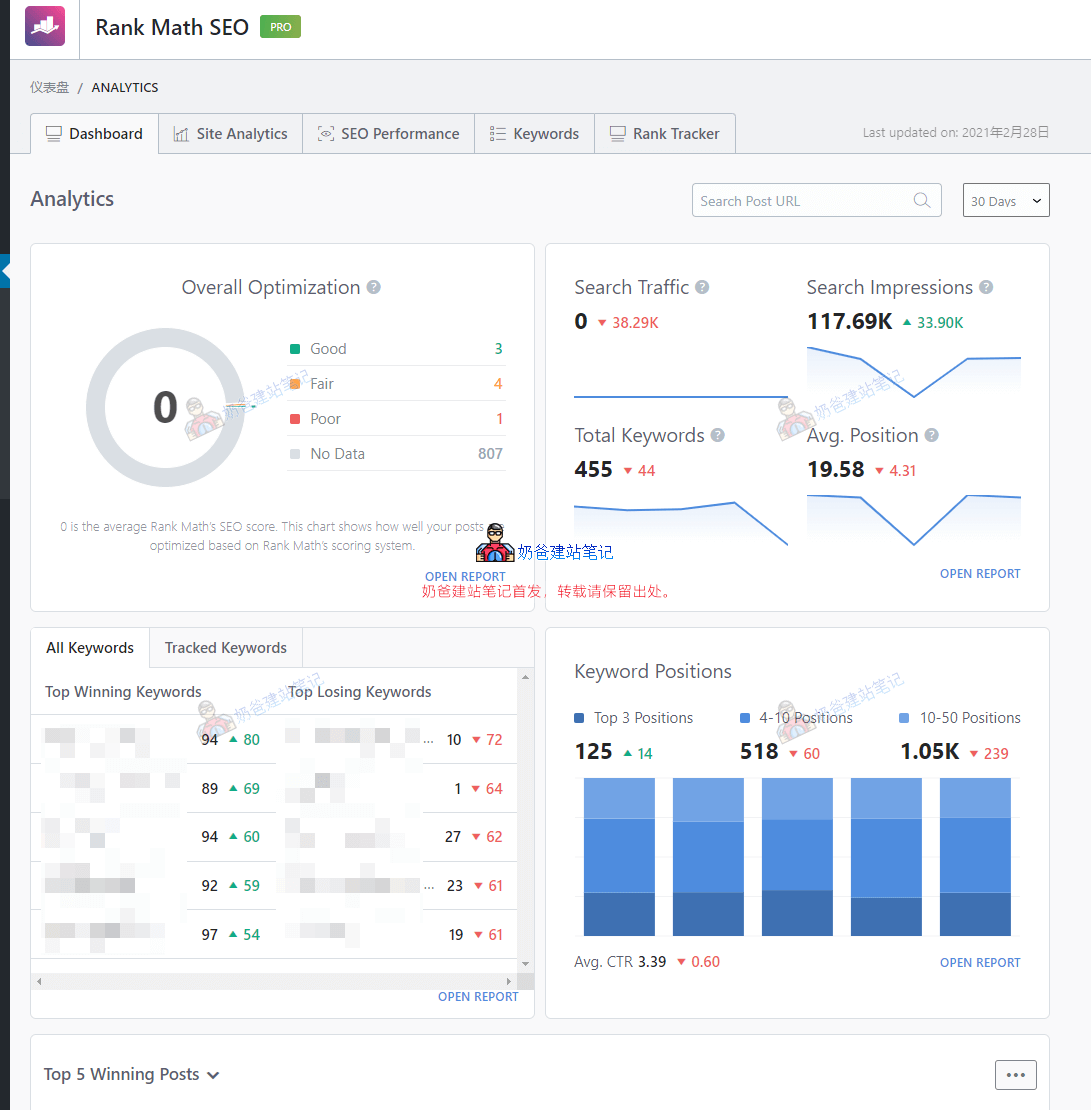Click the help icon beside Overall Optimization
This screenshot has height=1110, width=1091.
tap(374, 288)
